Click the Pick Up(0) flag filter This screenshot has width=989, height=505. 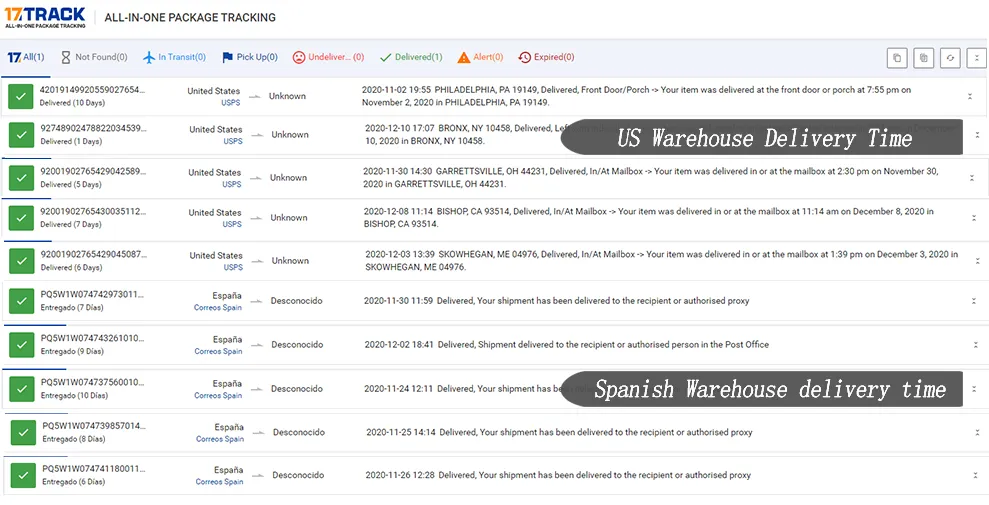coord(250,57)
